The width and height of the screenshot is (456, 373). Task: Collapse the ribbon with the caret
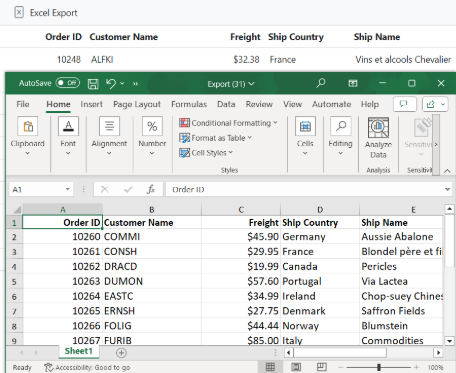(x=447, y=171)
